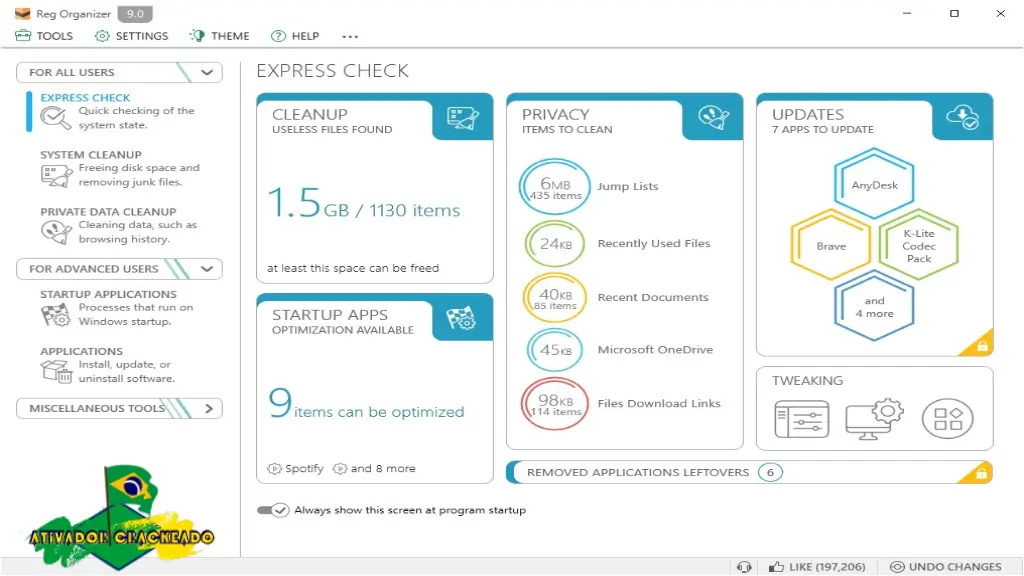This screenshot has height=576, width=1024.
Task: Click the System Cleanup sidebar icon
Action: click(x=56, y=176)
